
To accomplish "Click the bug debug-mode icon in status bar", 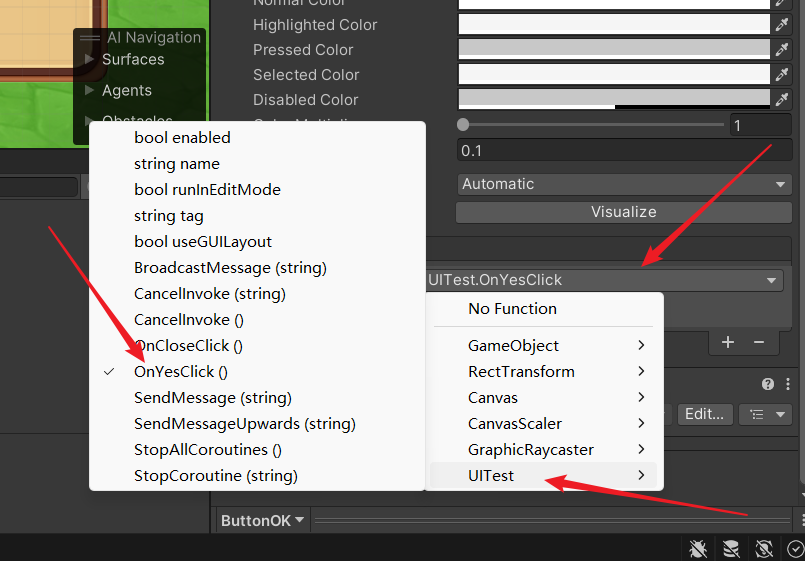I will (x=698, y=548).
